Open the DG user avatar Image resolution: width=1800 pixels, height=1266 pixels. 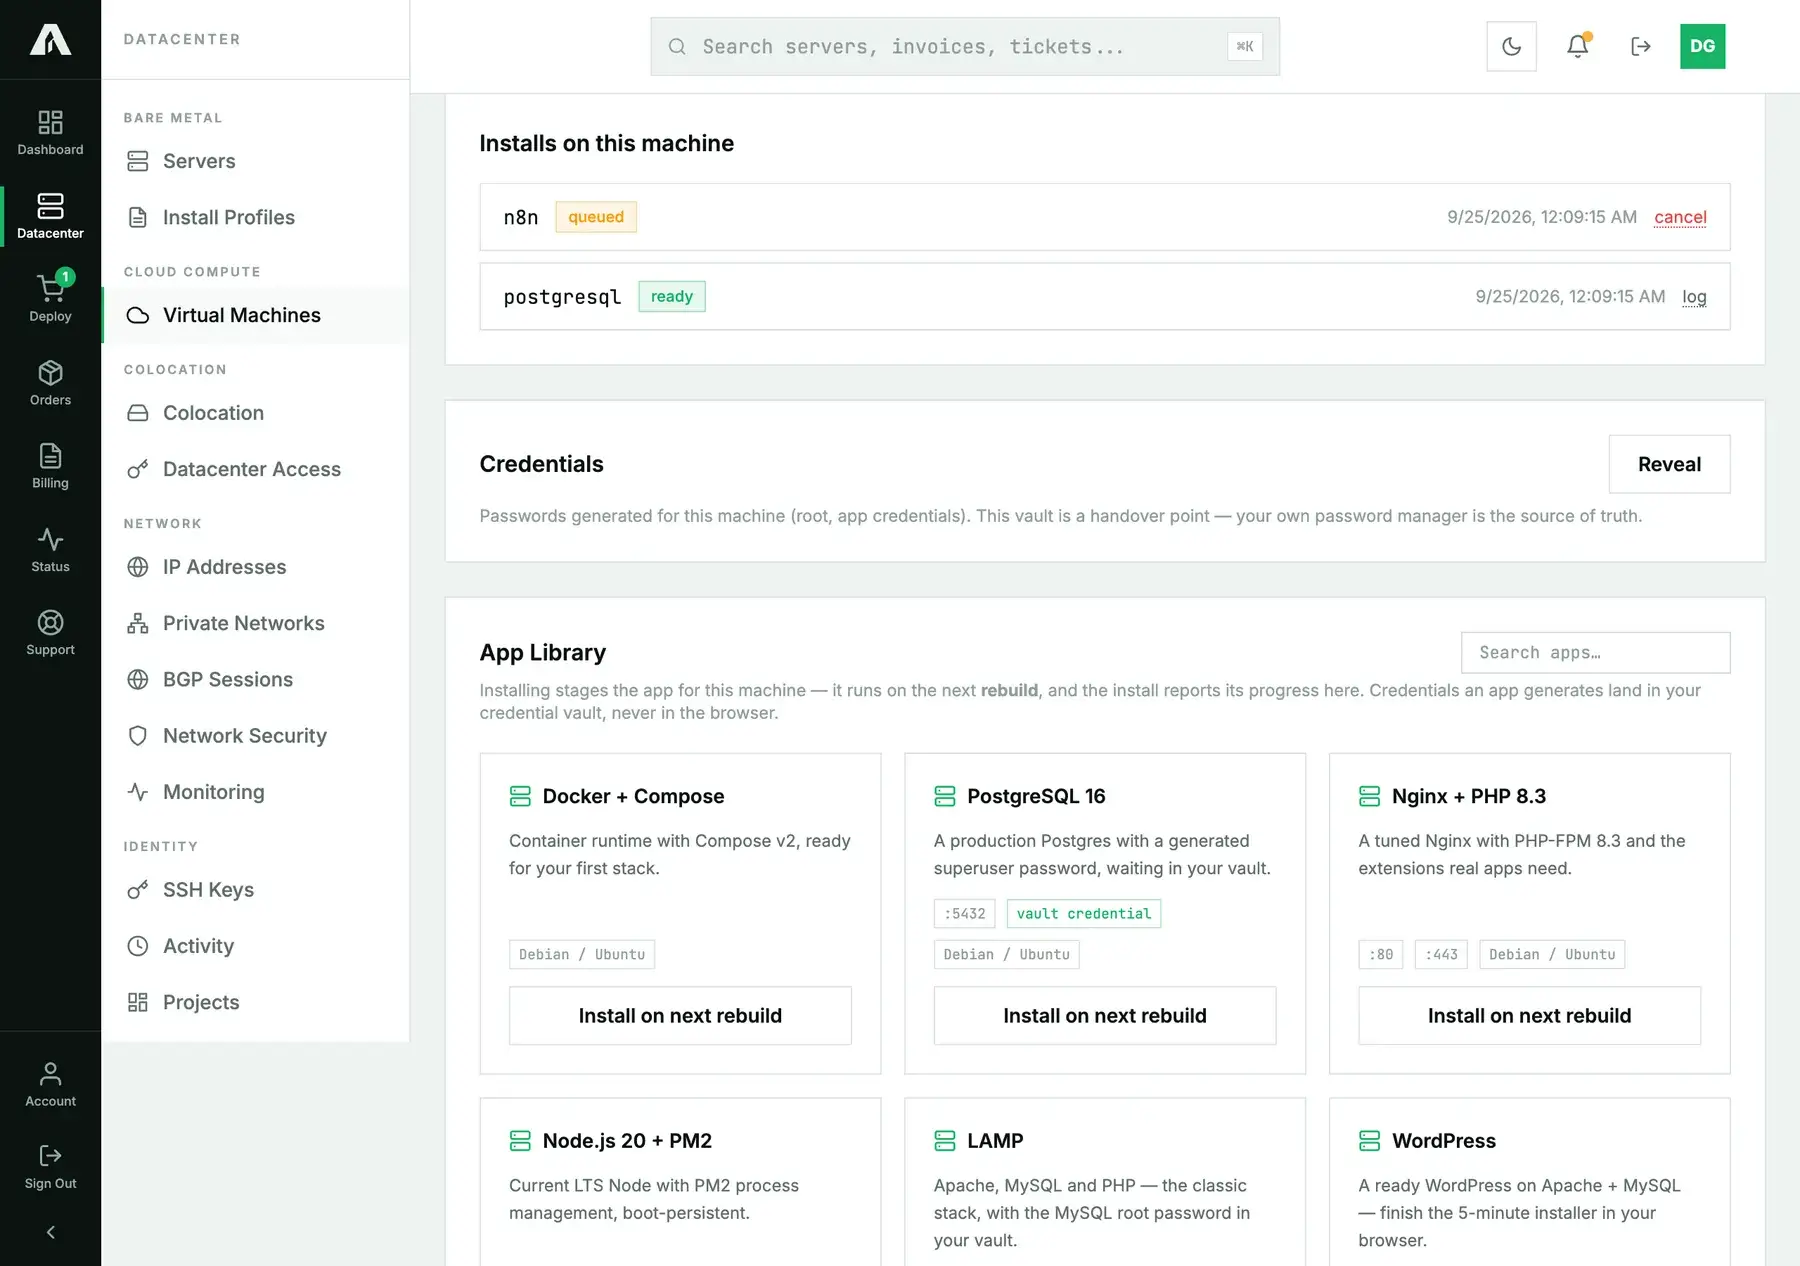click(1702, 46)
